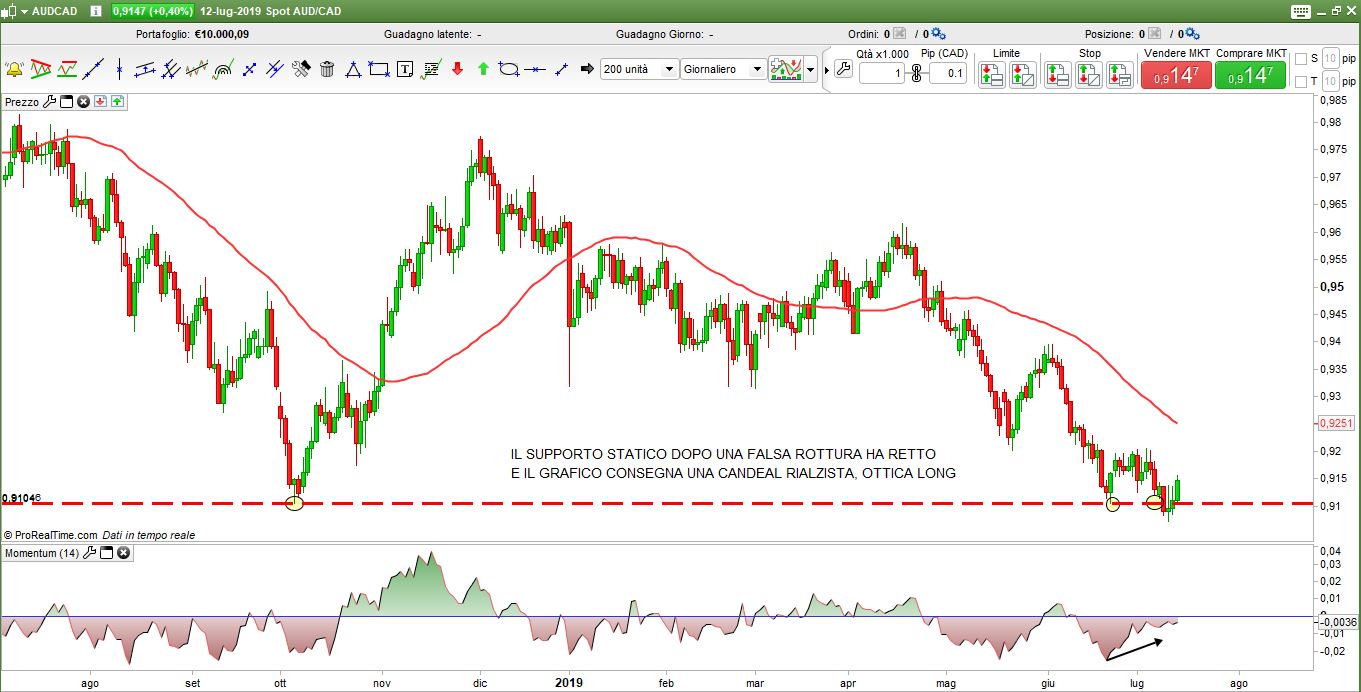Click the 0,9251 moving average price label
Image resolution: width=1361 pixels, height=692 pixels.
point(1336,423)
